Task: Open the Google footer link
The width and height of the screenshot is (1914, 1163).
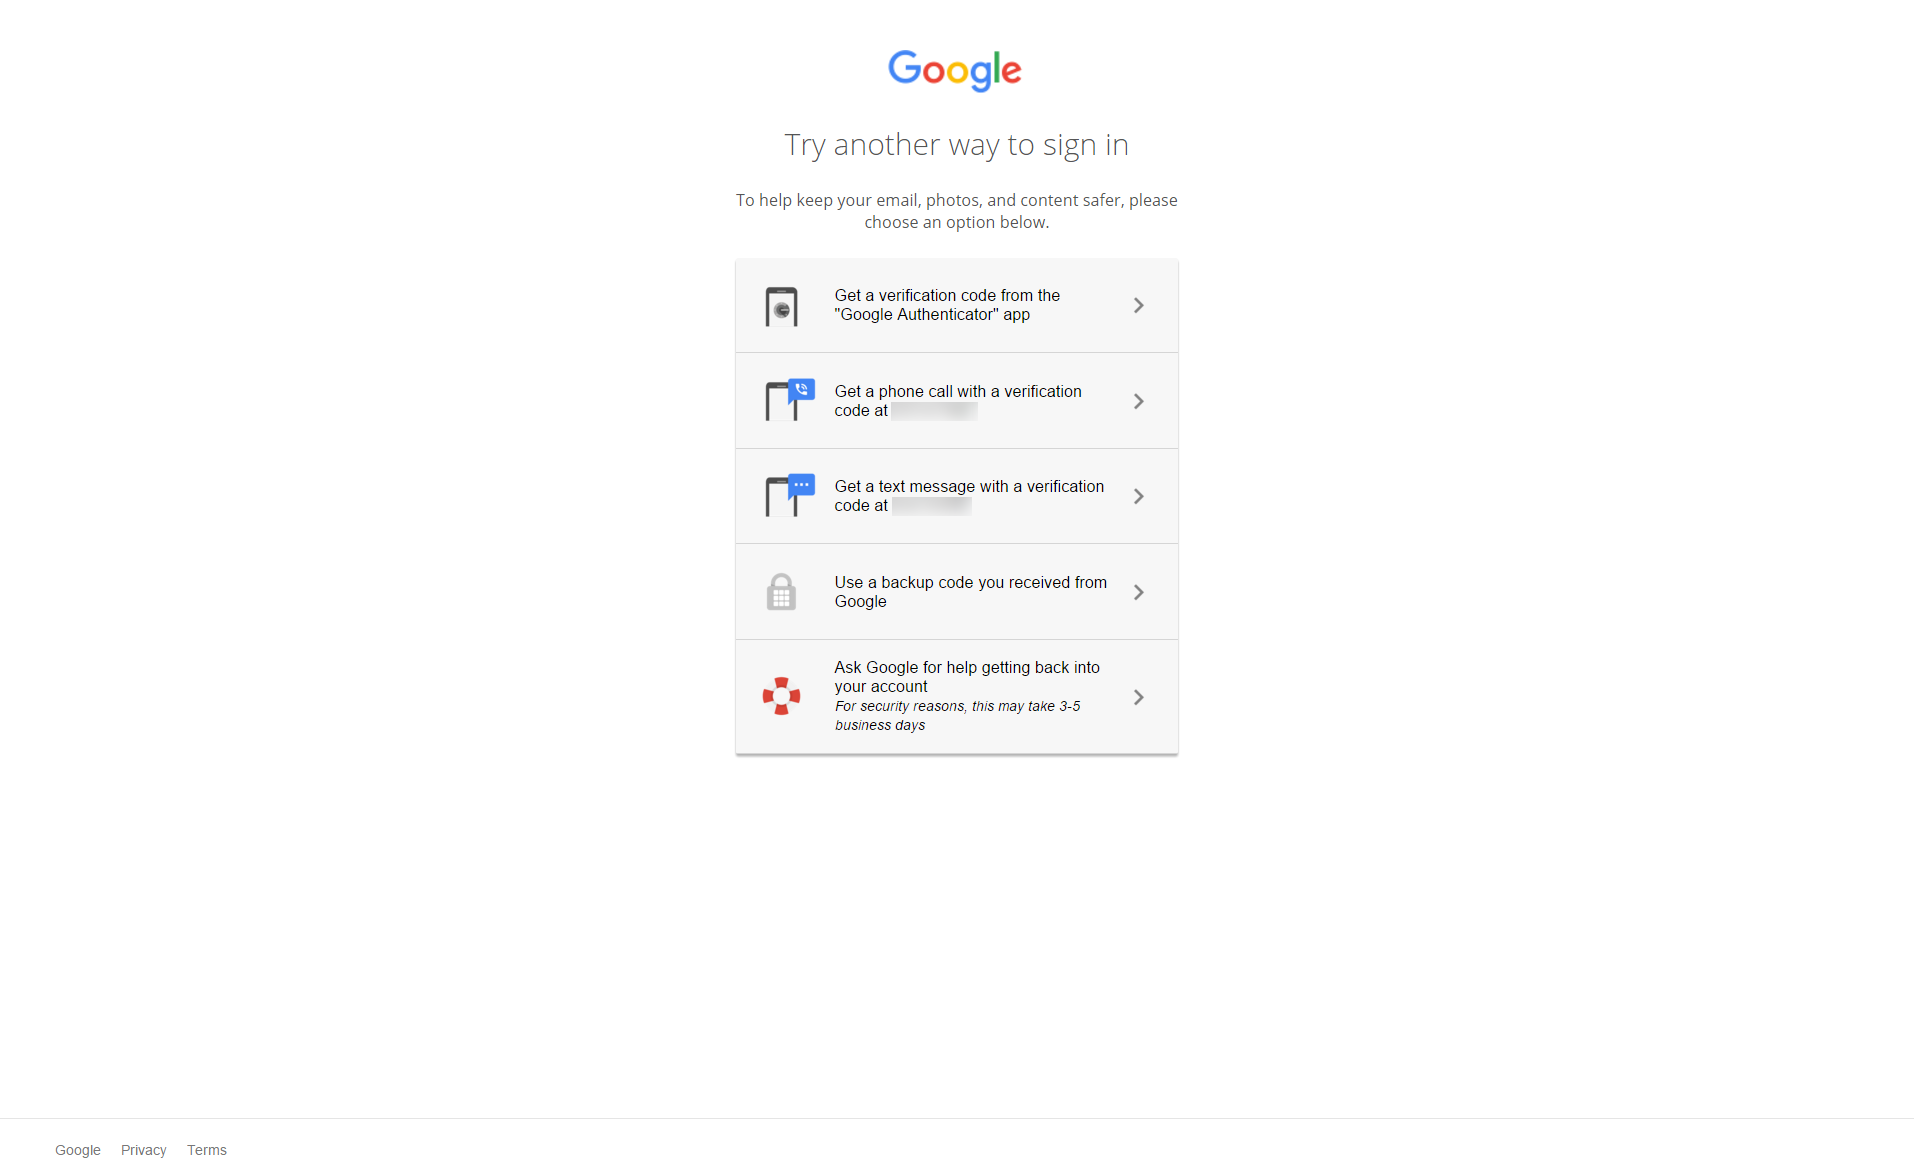Action: click(x=78, y=1150)
